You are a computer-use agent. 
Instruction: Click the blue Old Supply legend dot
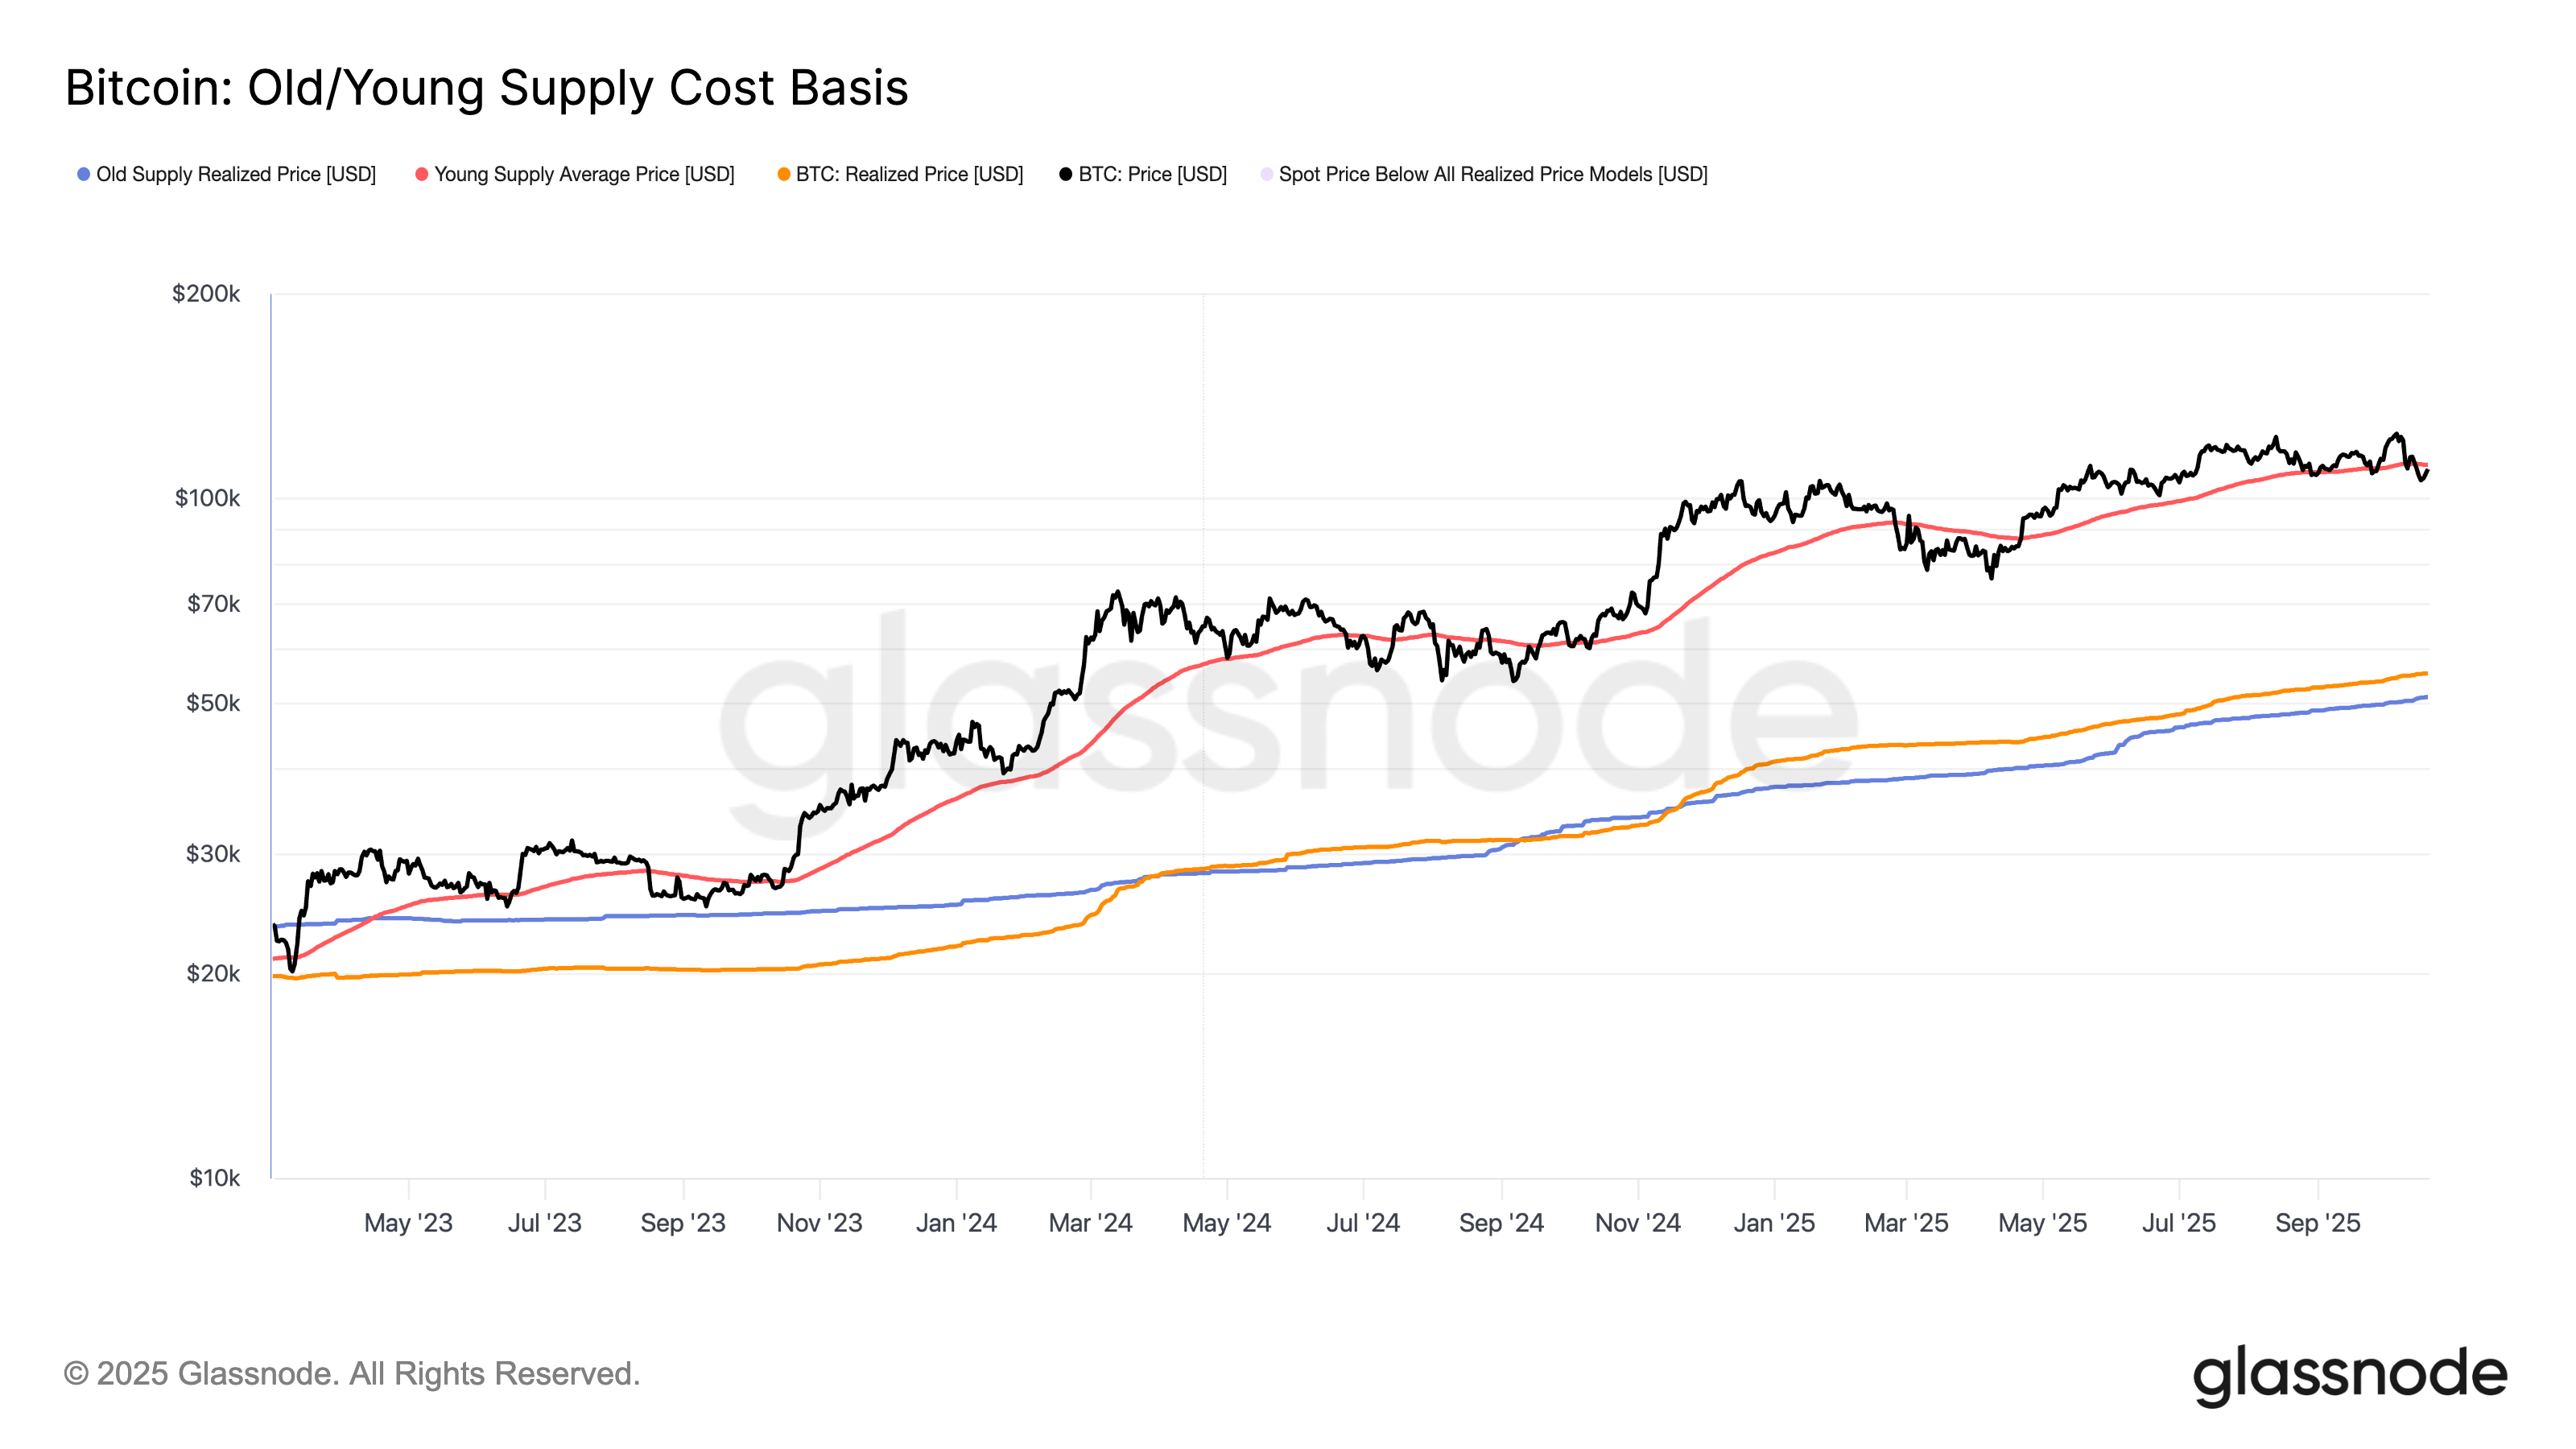point(84,175)
